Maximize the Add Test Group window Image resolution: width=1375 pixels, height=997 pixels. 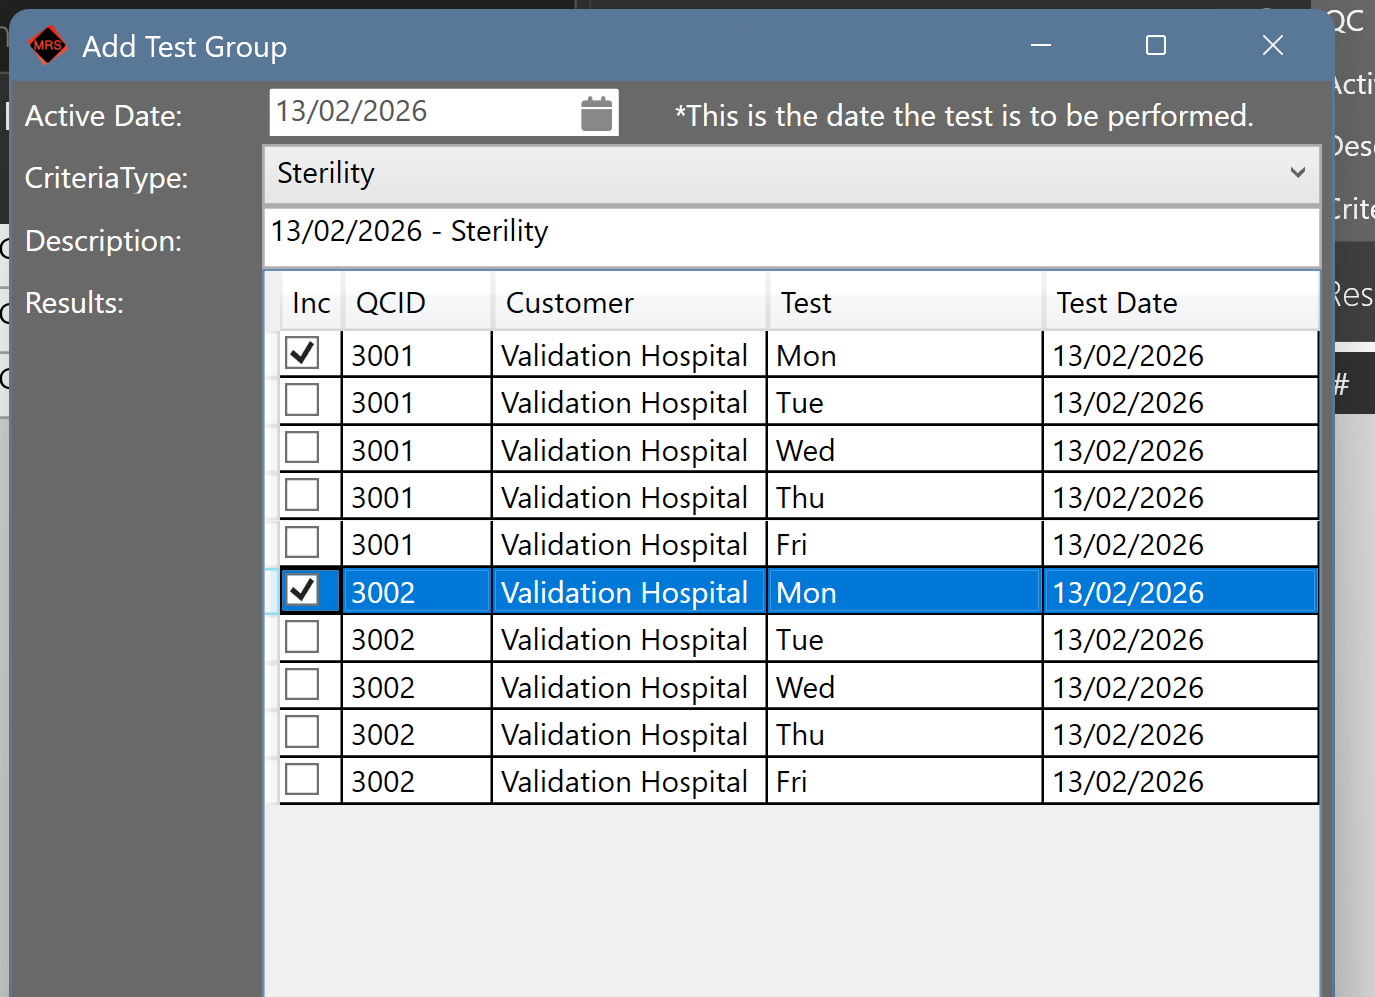[x=1156, y=45]
